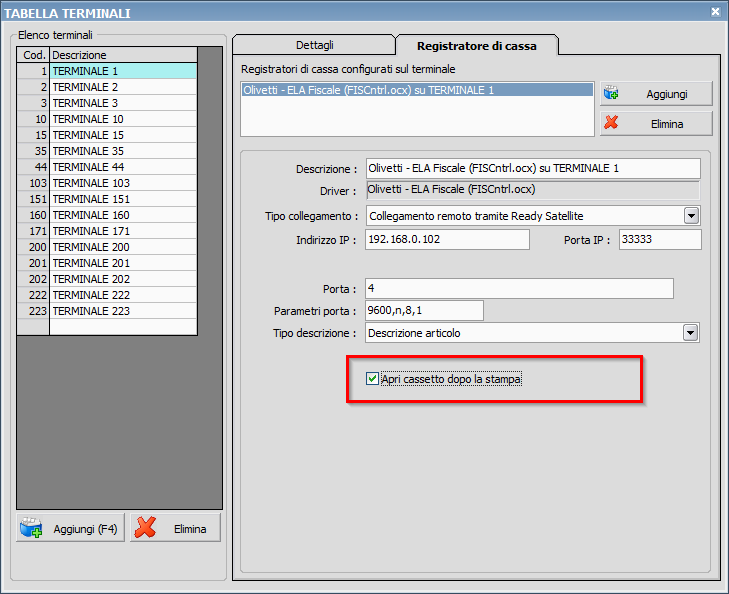This screenshot has width=729, height=594.
Task: Select row TERMINALE 202
Action: click(107, 279)
